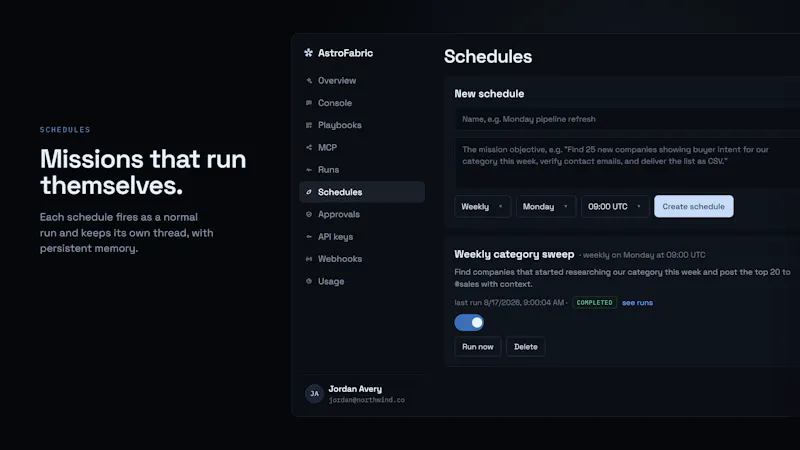Click the JA user avatar
This screenshot has height=450, width=800.
(x=314, y=393)
